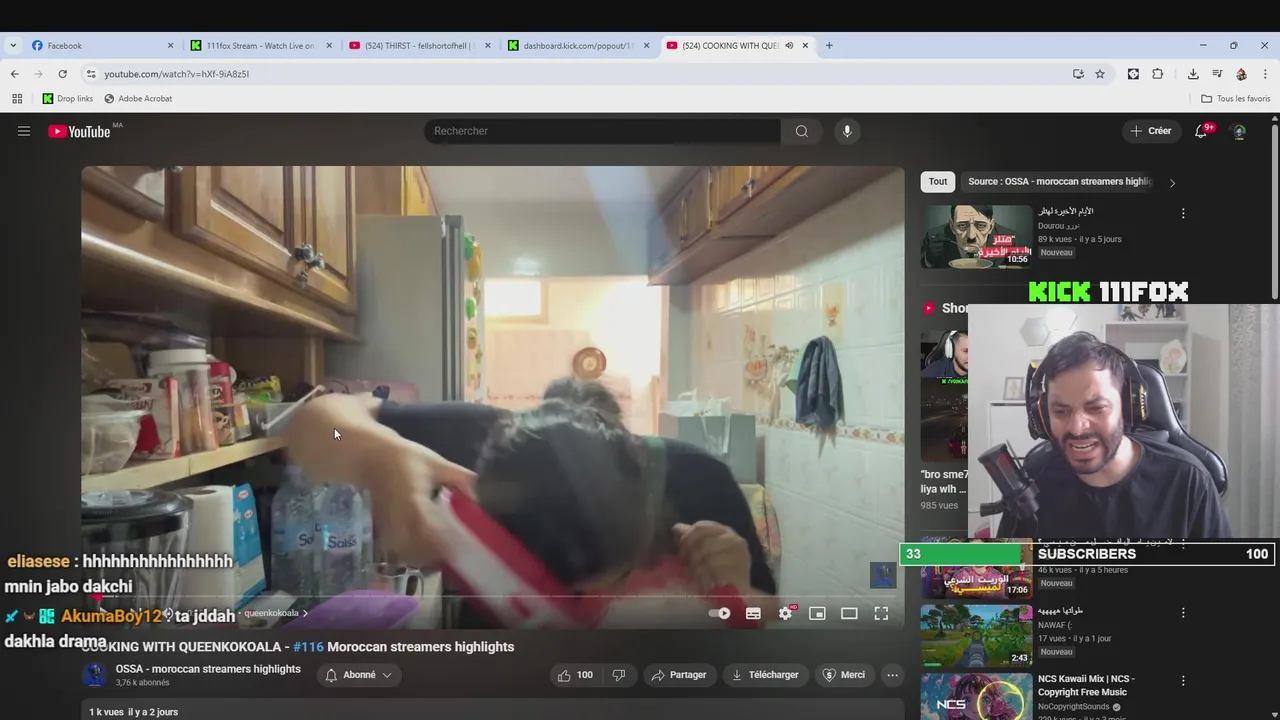The image size is (1280, 720).
Task: Click the Créer create button
Action: pos(1150,131)
